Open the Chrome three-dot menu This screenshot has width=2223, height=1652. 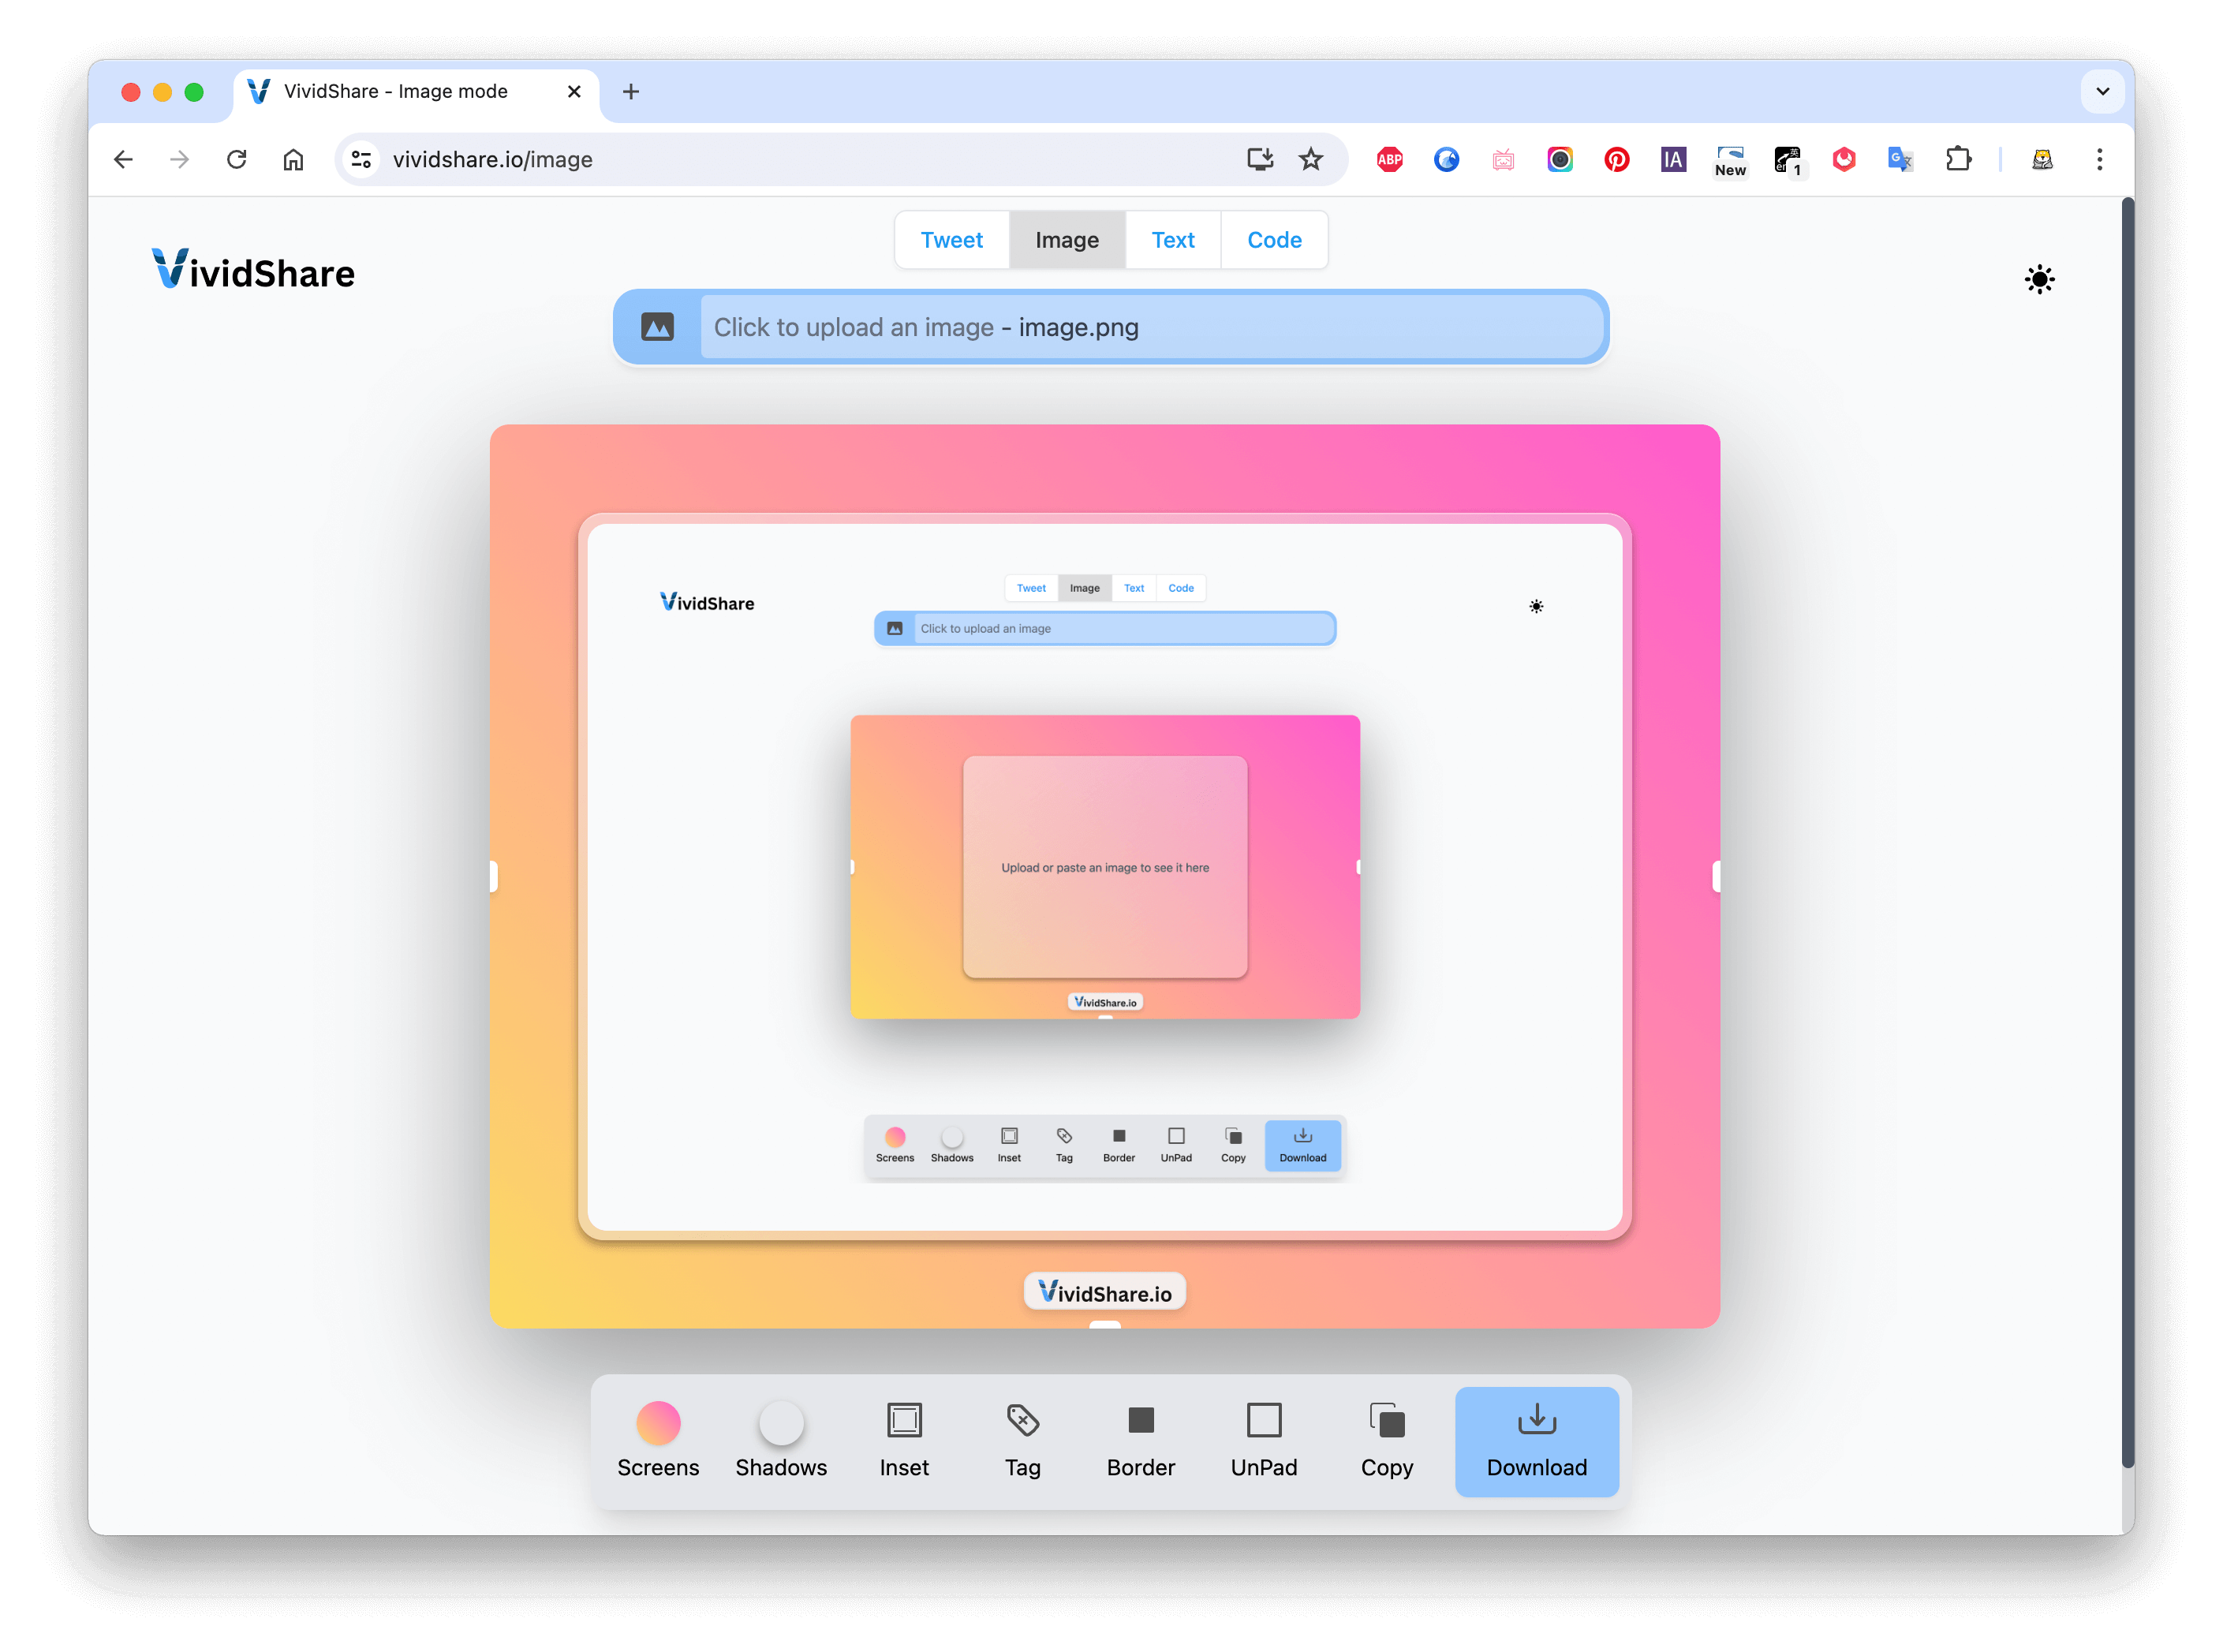2100,159
